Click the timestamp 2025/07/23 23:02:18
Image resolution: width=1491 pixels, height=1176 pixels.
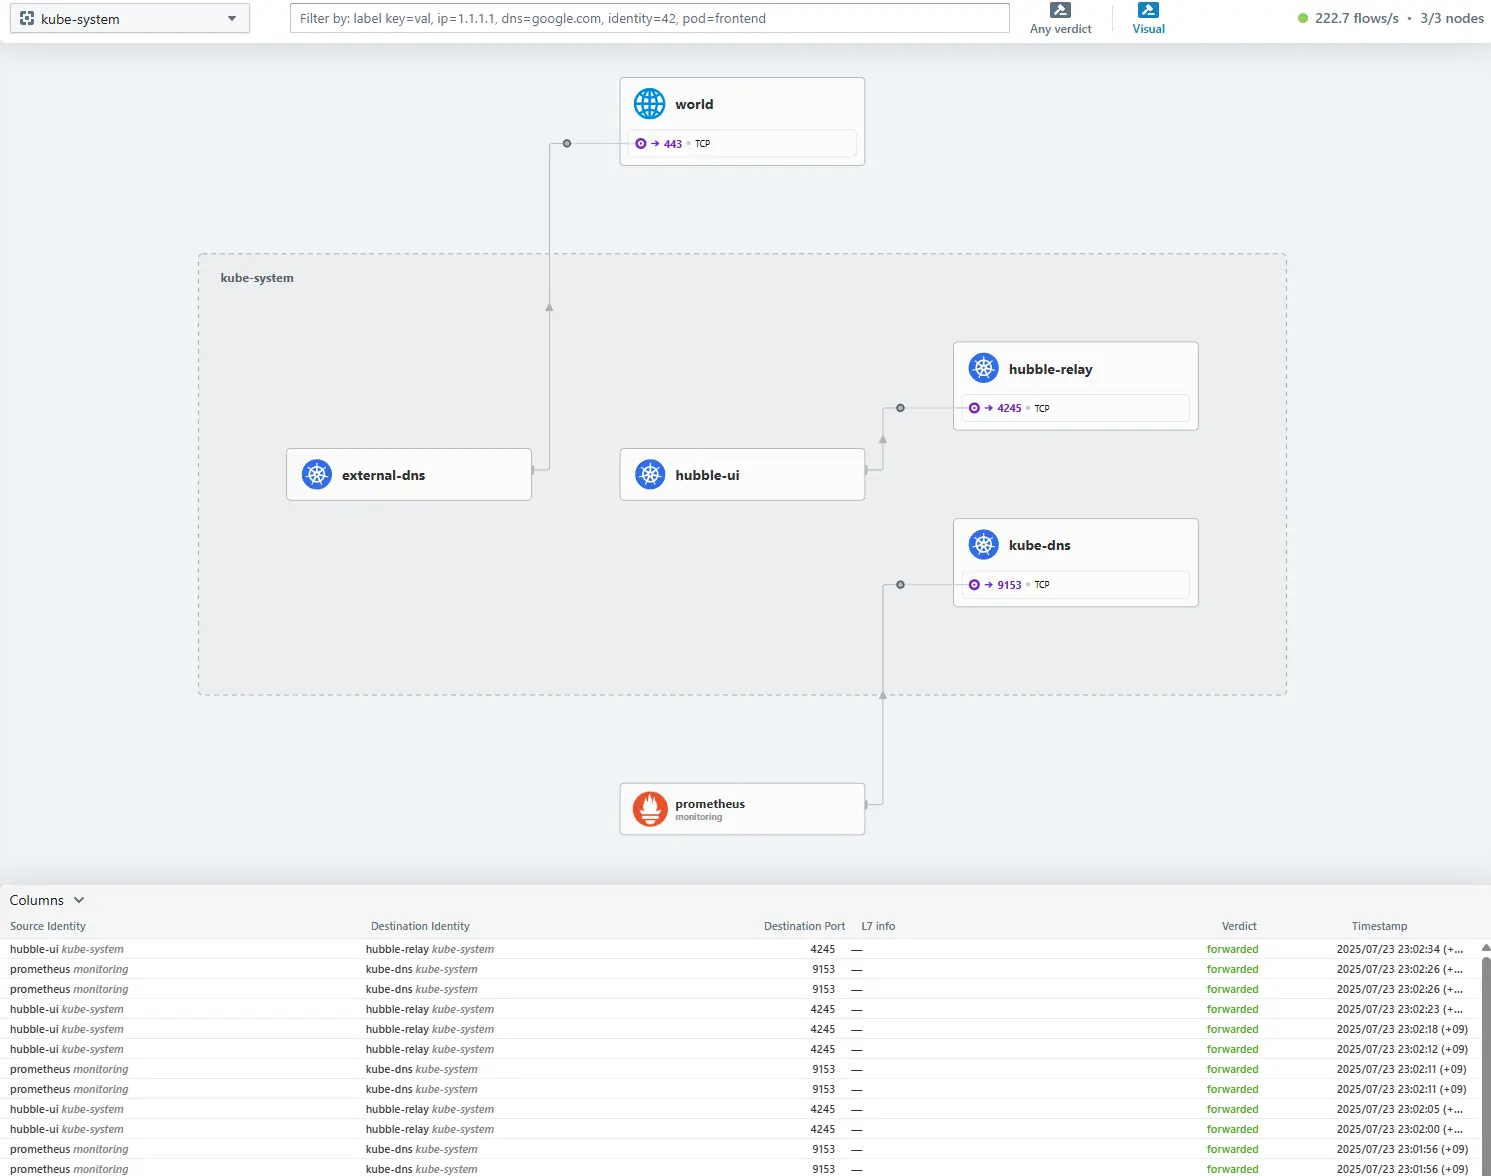point(1402,1029)
